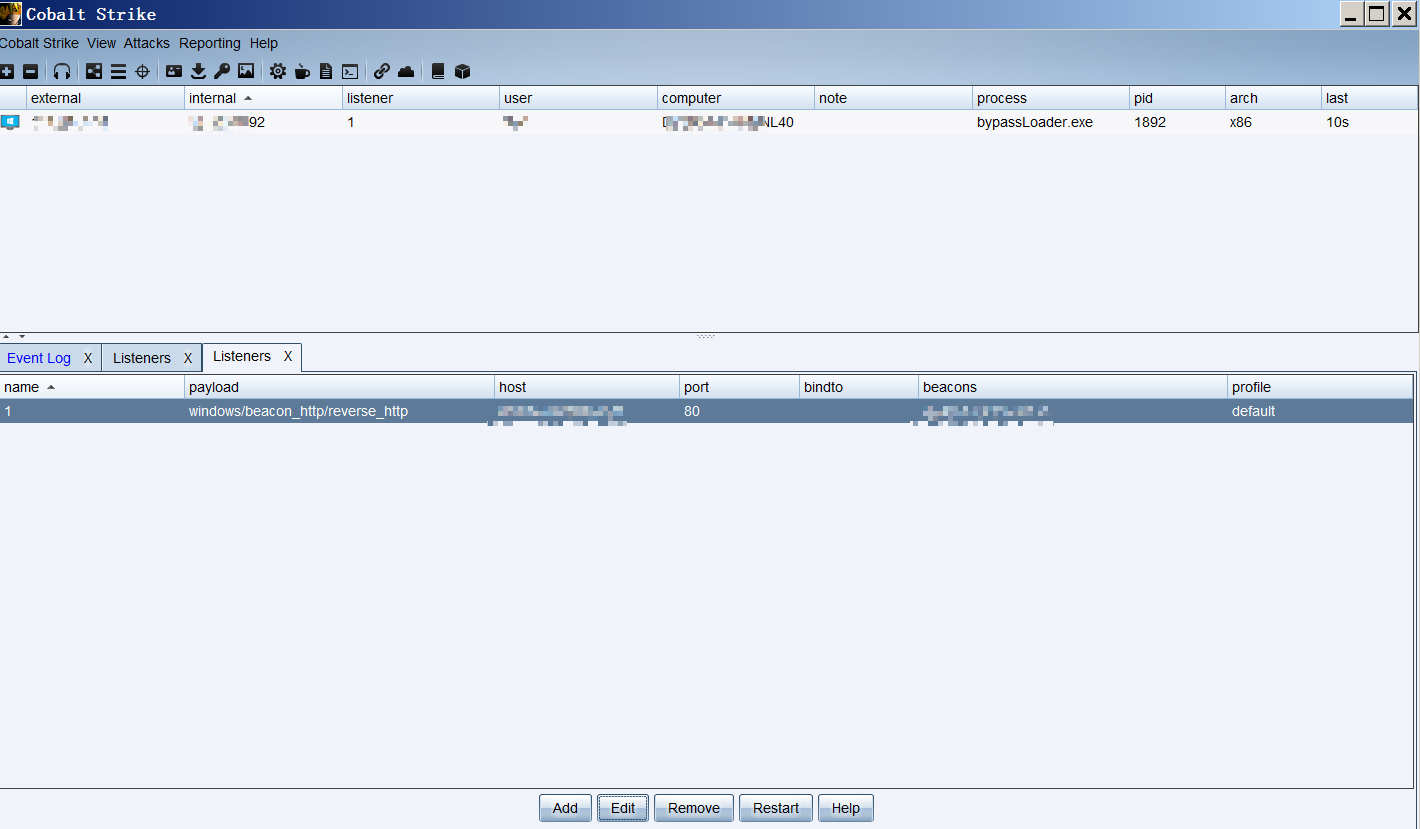The image size is (1420, 829).
Task: Open screenshots via the picture icon
Action: tap(246, 71)
